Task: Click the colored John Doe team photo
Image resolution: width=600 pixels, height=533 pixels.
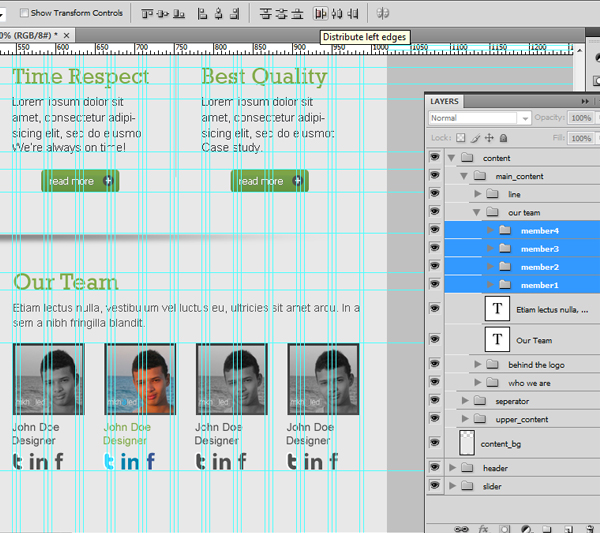Action: [x=140, y=379]
